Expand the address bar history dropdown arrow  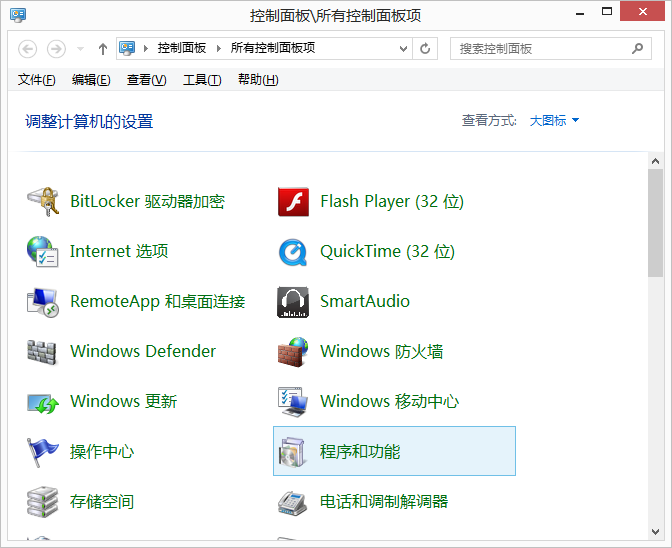click(403, 48)
